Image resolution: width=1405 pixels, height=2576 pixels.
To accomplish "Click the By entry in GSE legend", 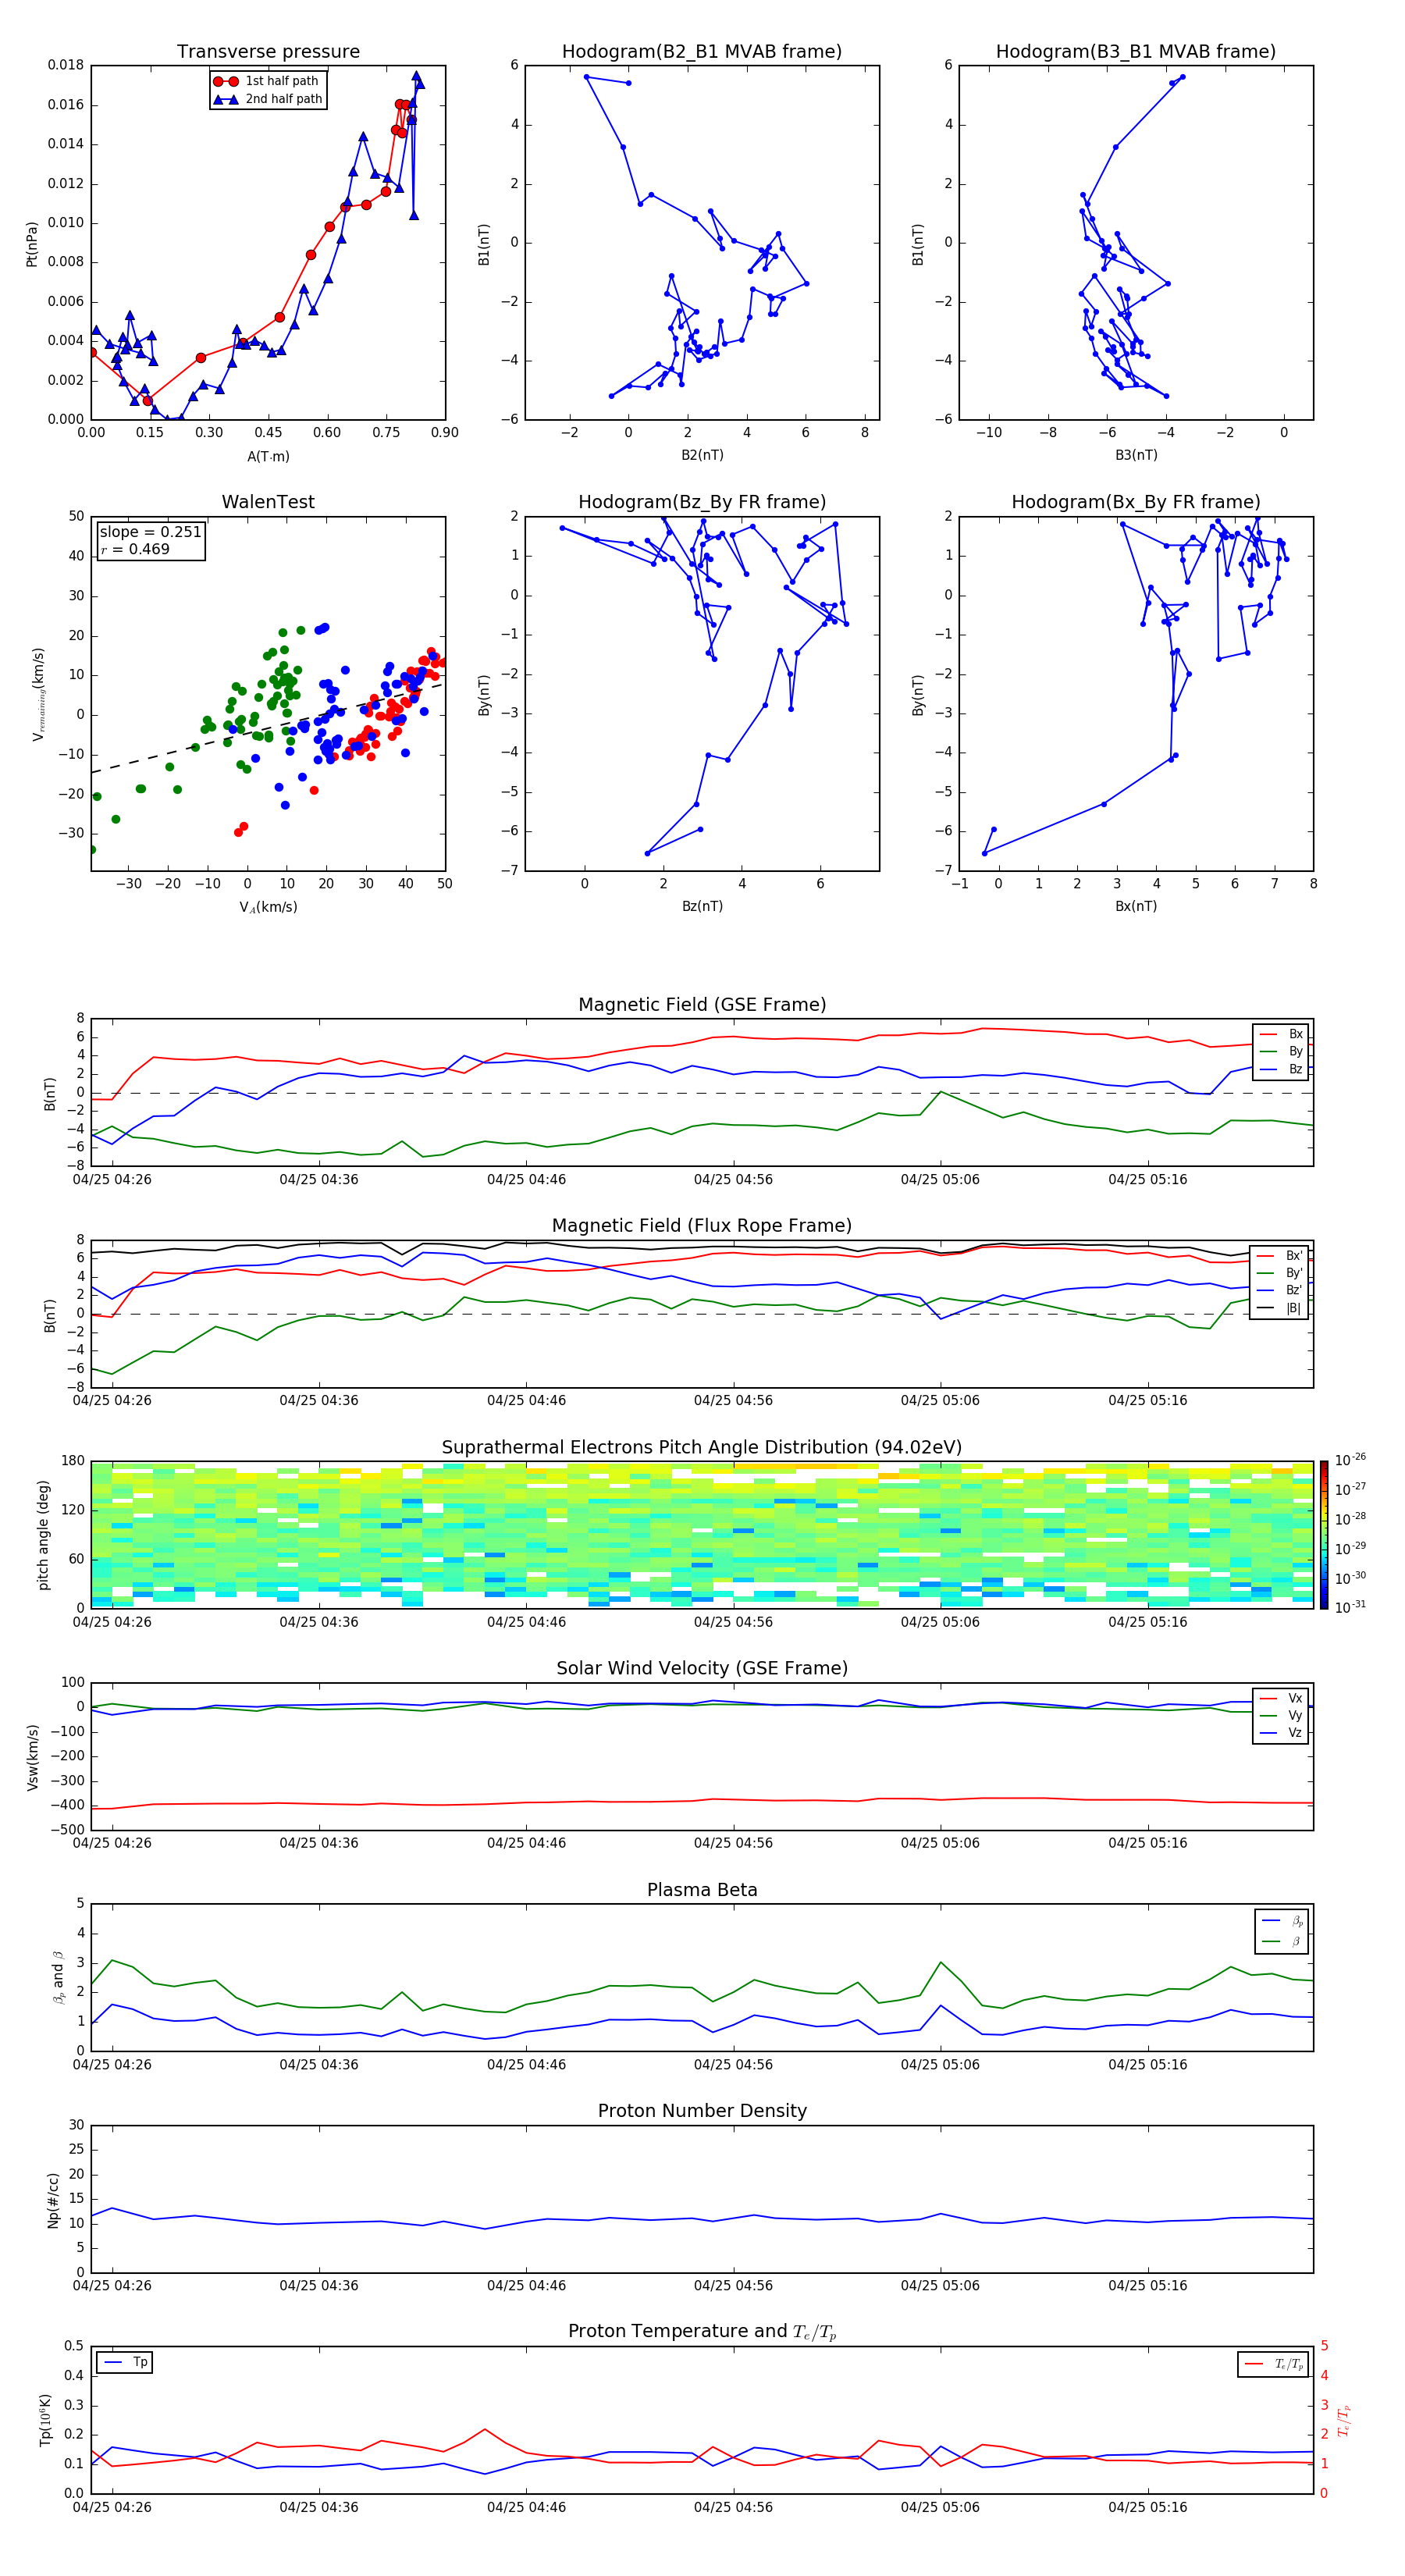I will pyautogui.click(x=1281, y=1051).
